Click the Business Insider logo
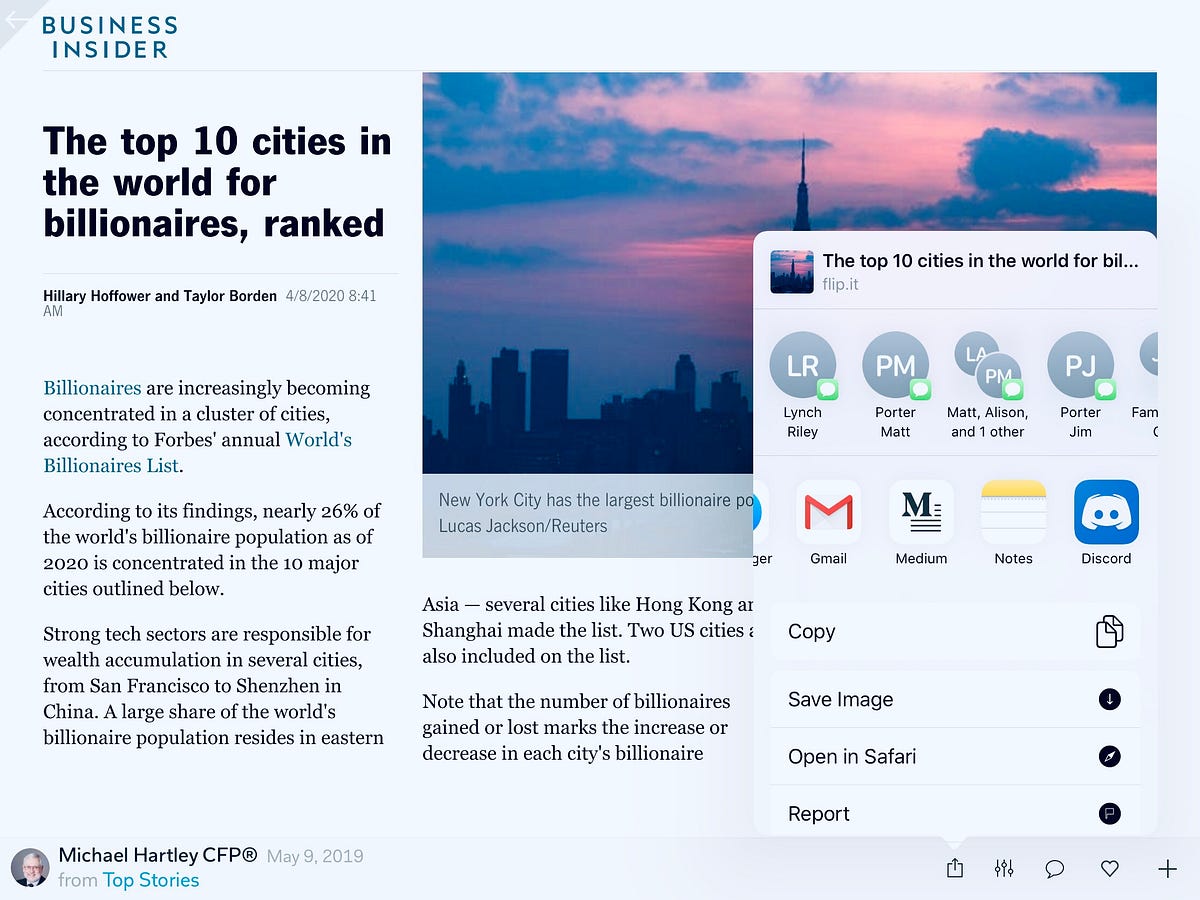 (x=110, y=35)
